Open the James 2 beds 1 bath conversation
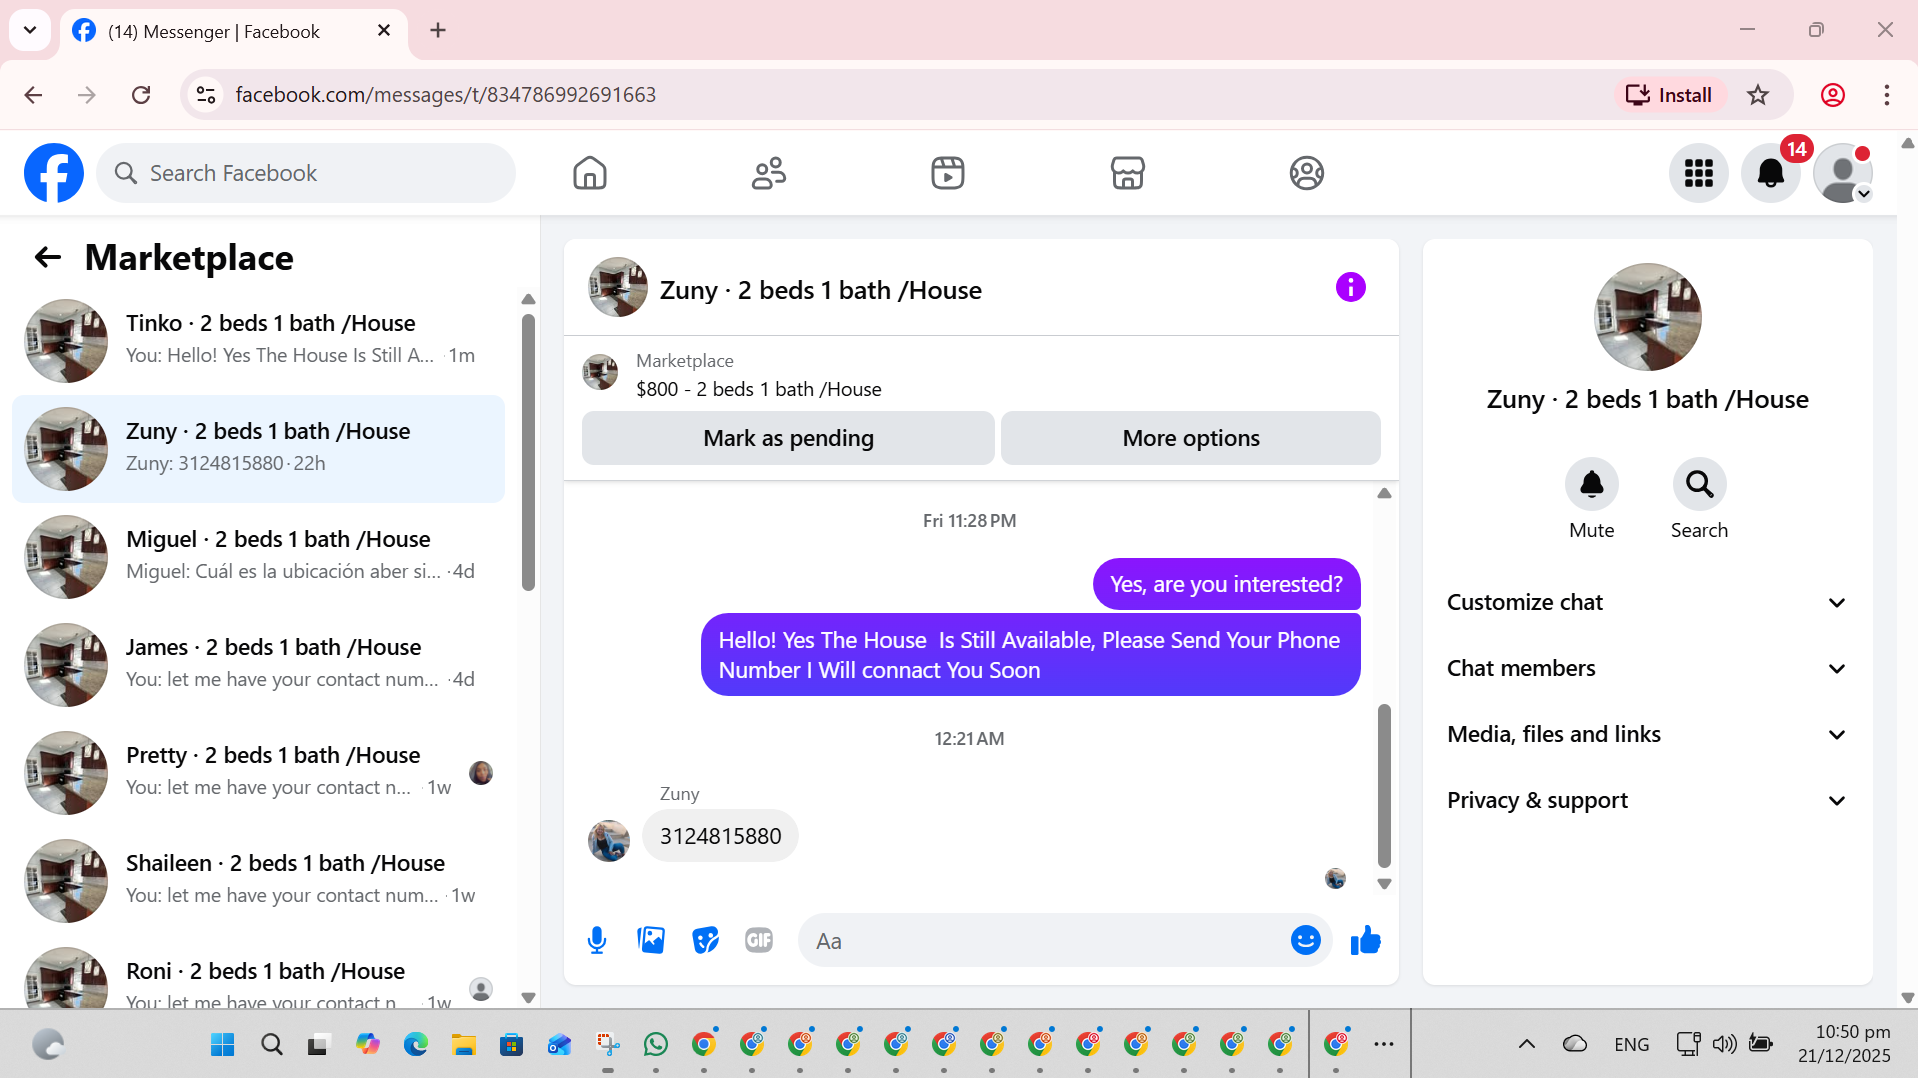Screen dimensions: 1918x1078 pos(258,665)
